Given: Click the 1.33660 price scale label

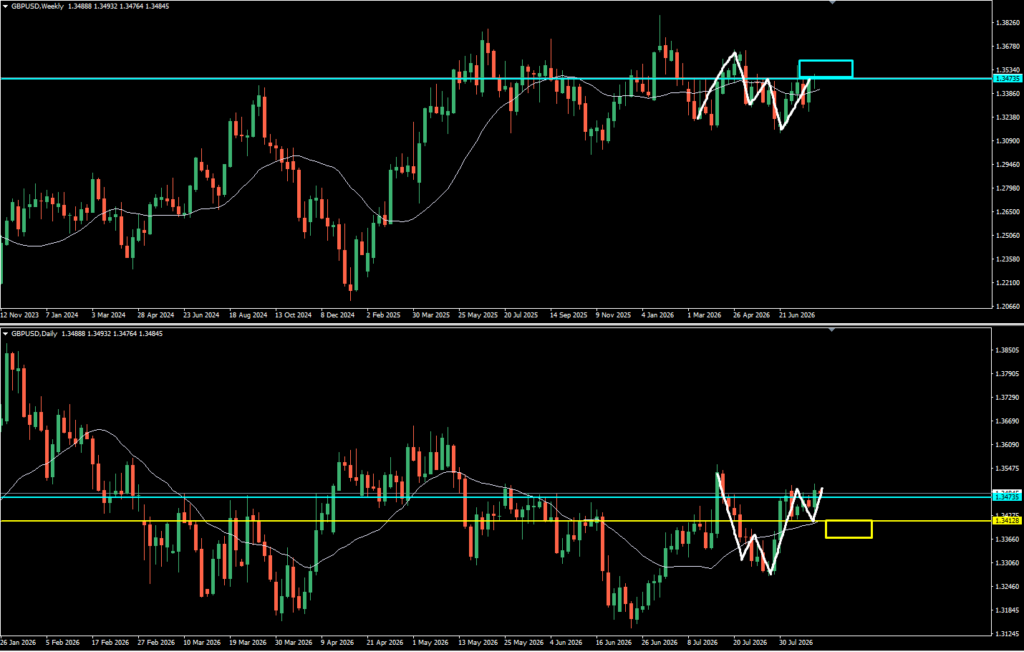Looking at the screenshot, I should click(1008, 540).
